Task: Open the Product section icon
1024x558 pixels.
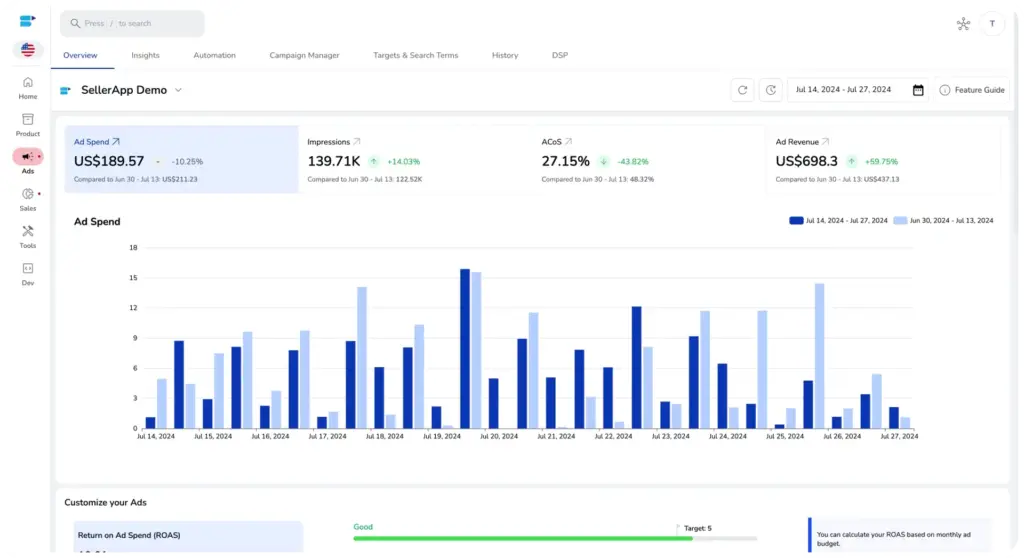Action: click(28, 120)
